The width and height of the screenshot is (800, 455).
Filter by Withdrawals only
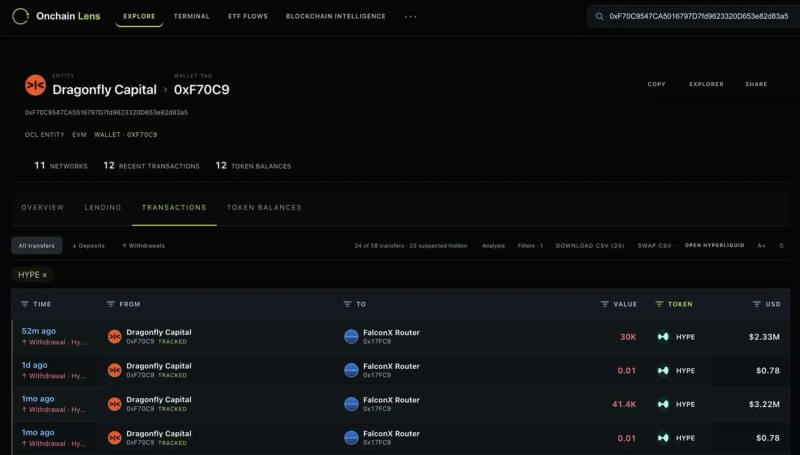pos(143,246)
